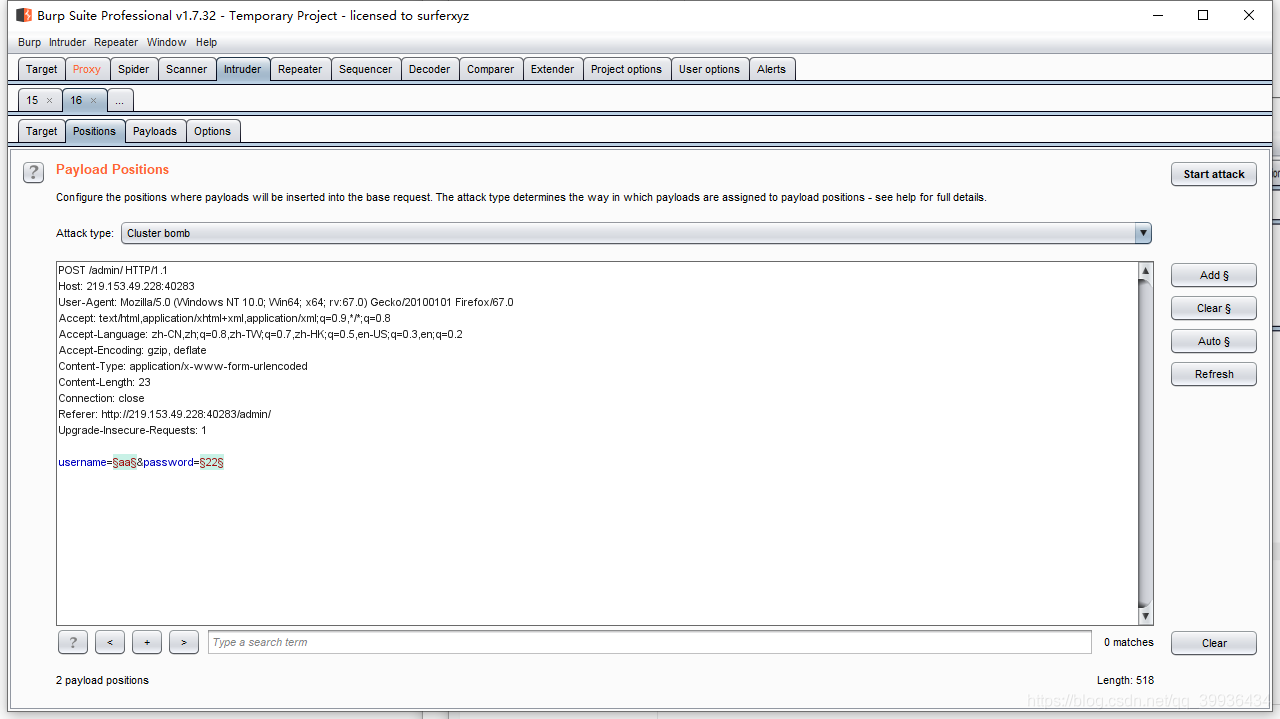Click the Accept-Encoding header line
This screenshot has width=1280, height=719.
[x=132, y=350]
